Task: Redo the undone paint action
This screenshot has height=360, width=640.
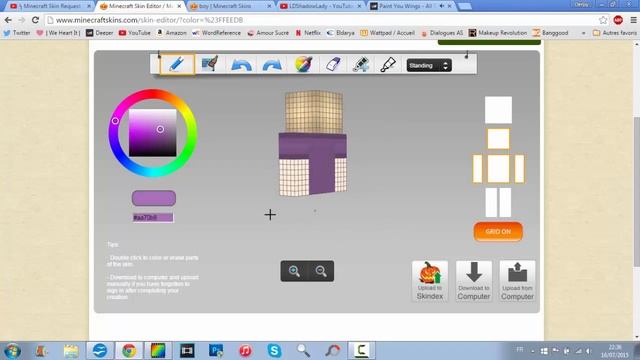Action: (x=272, y=65)
